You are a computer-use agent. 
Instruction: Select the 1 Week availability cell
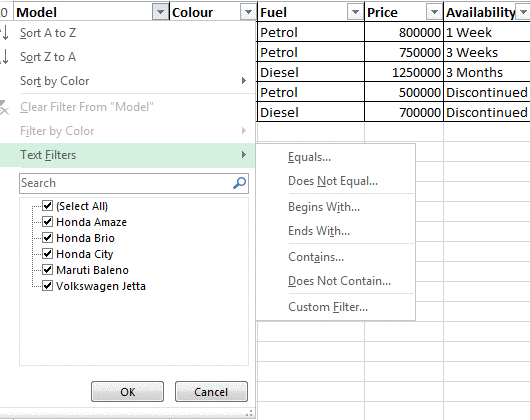[x=487, y=32]
